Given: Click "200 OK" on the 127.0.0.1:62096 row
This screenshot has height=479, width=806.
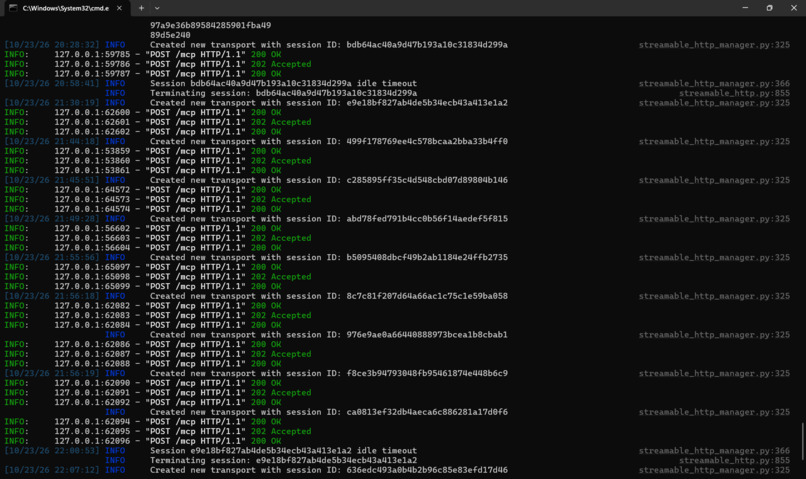Looking at the screenshot, I should point(266,441).
